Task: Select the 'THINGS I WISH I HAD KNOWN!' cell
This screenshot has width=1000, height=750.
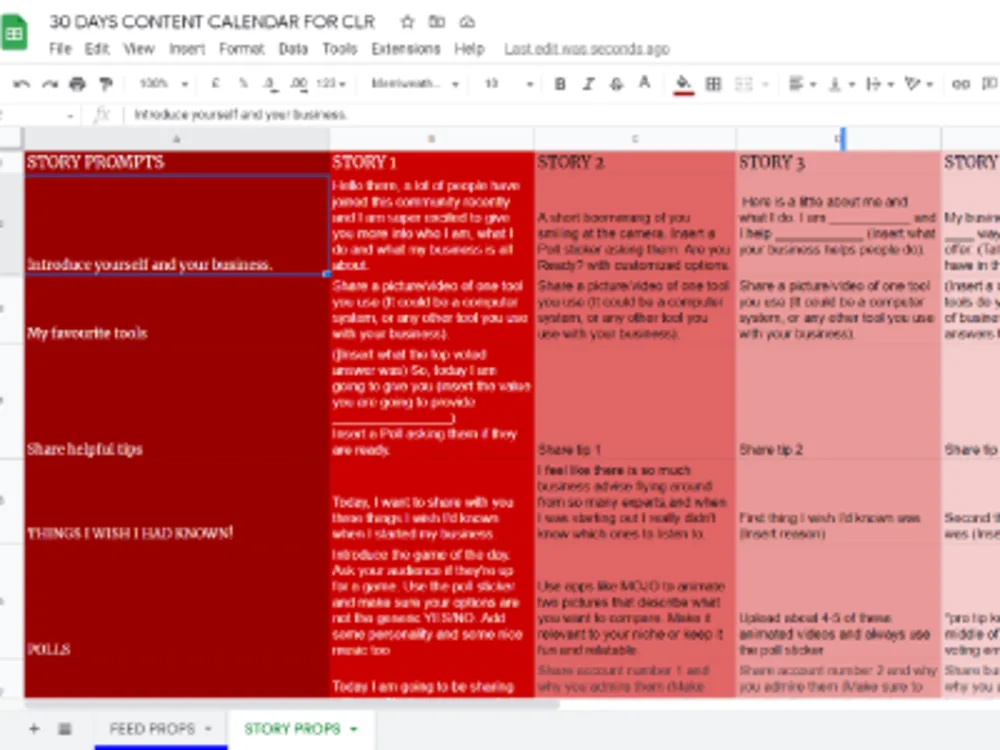Action: click(x=177, y=501)
